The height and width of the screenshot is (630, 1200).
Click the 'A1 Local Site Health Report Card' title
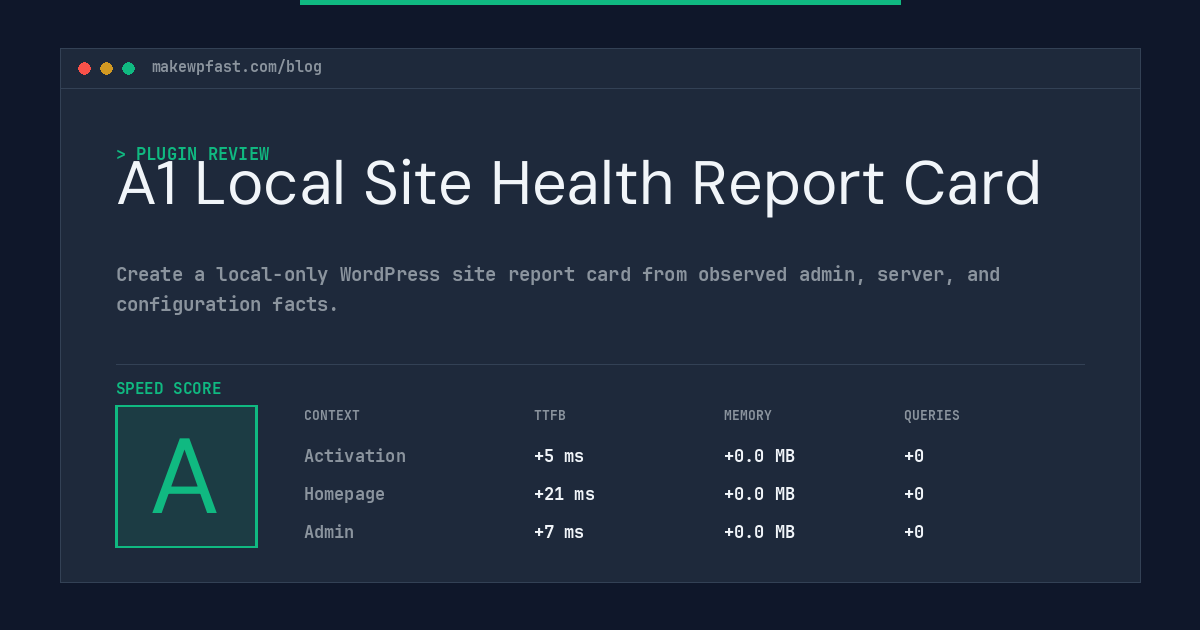click(579, 184)
